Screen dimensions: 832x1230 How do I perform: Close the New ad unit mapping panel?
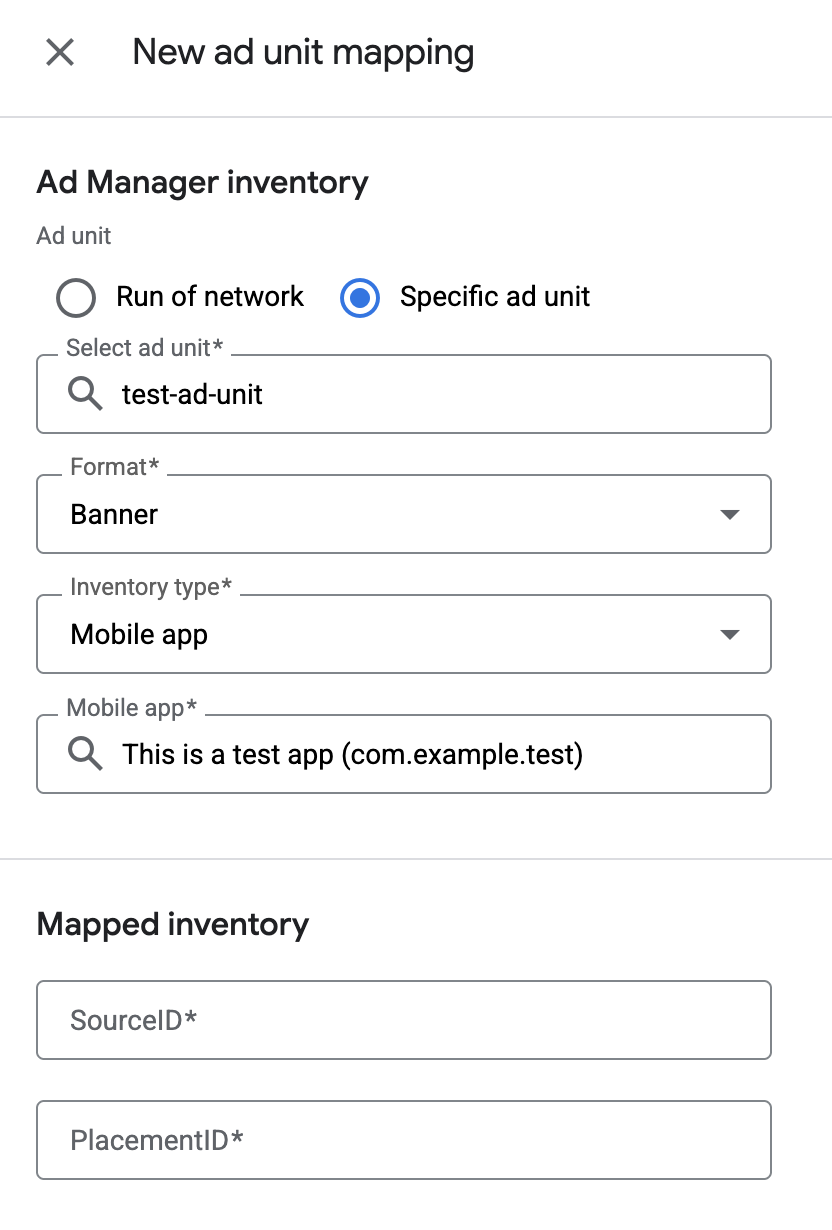tap(60, 52)
